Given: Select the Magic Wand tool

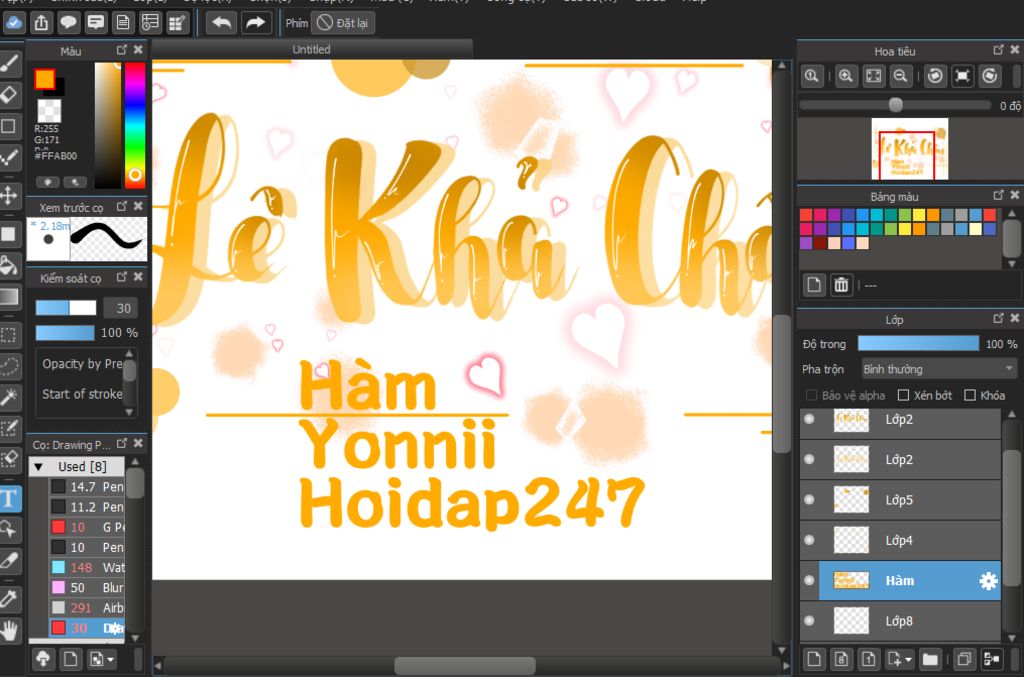Looking at the screenshot, I should tap(8, 397).
